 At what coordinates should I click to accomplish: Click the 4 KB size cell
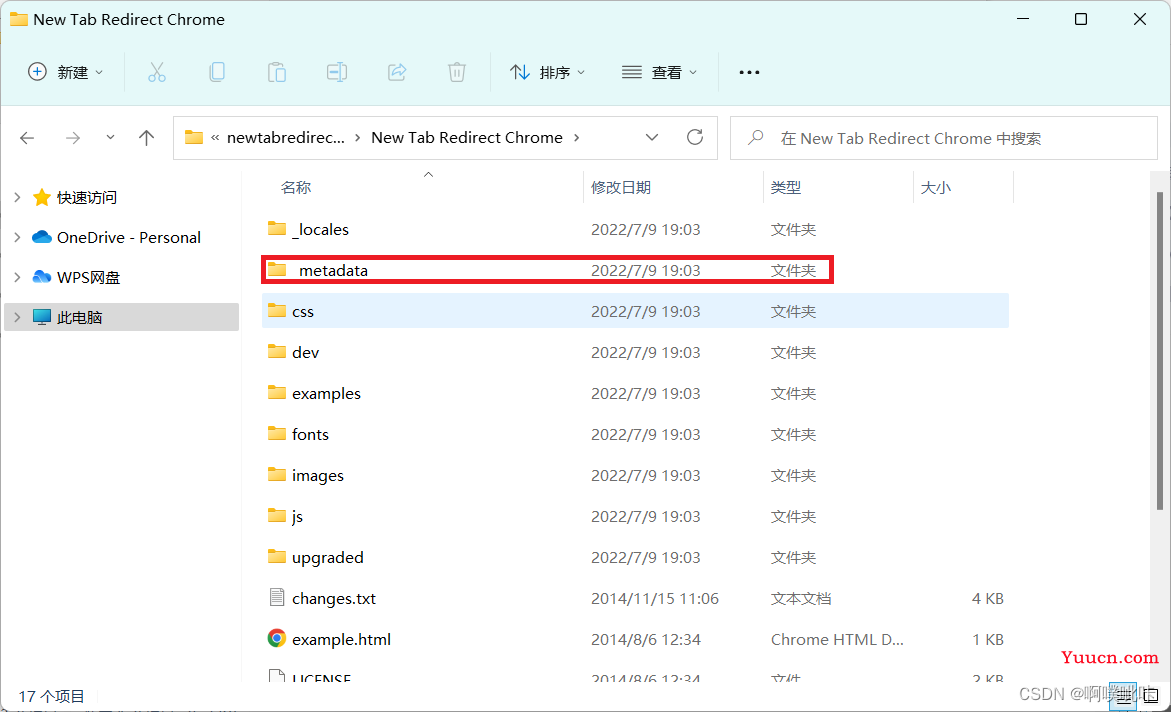[987, 598]
